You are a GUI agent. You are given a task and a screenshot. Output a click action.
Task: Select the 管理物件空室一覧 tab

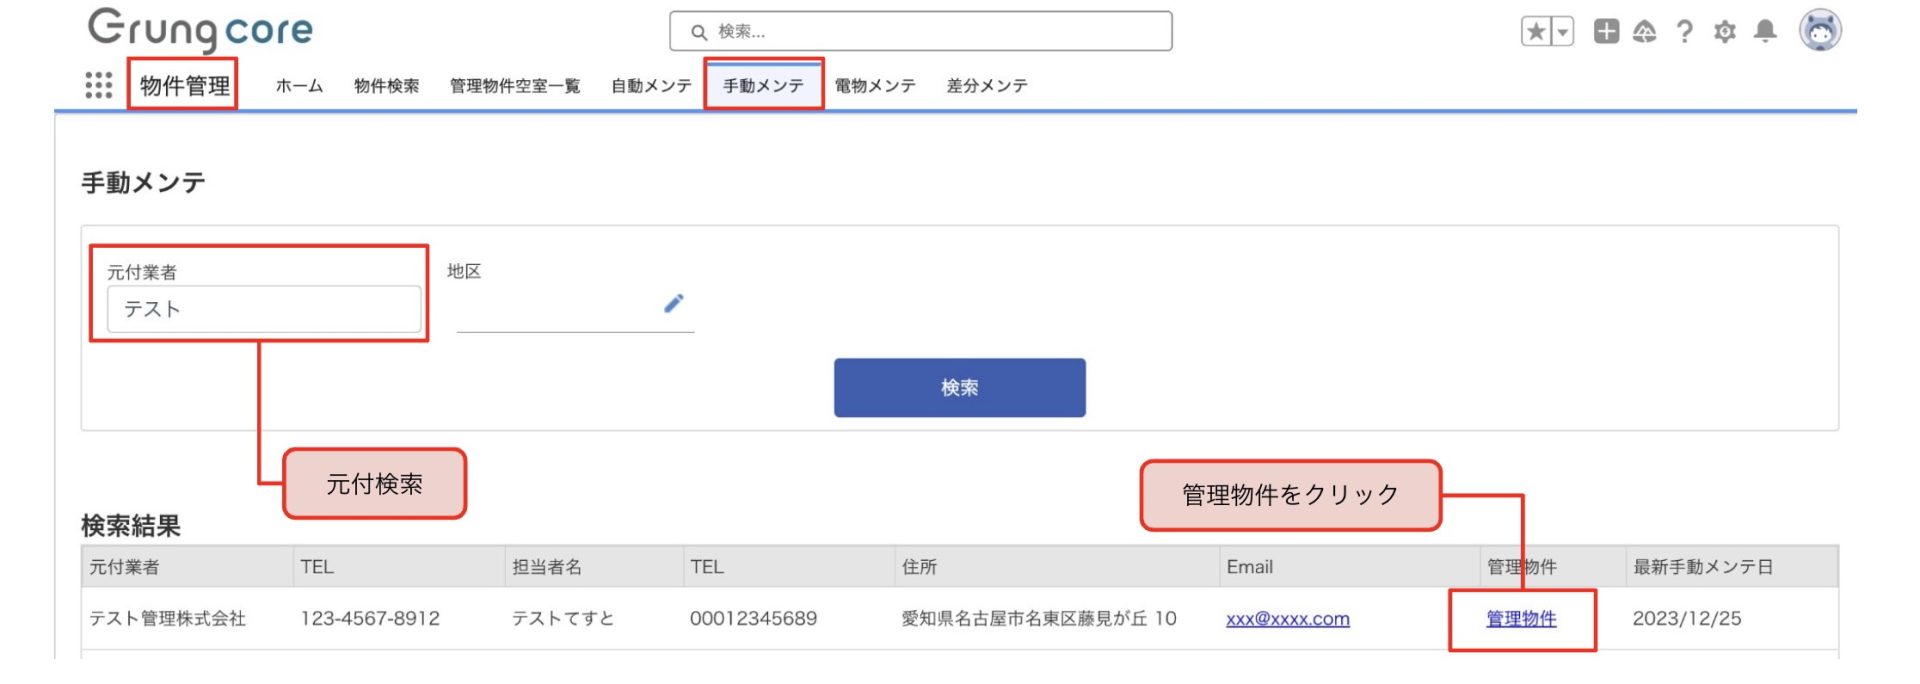[x=514, y=86]
